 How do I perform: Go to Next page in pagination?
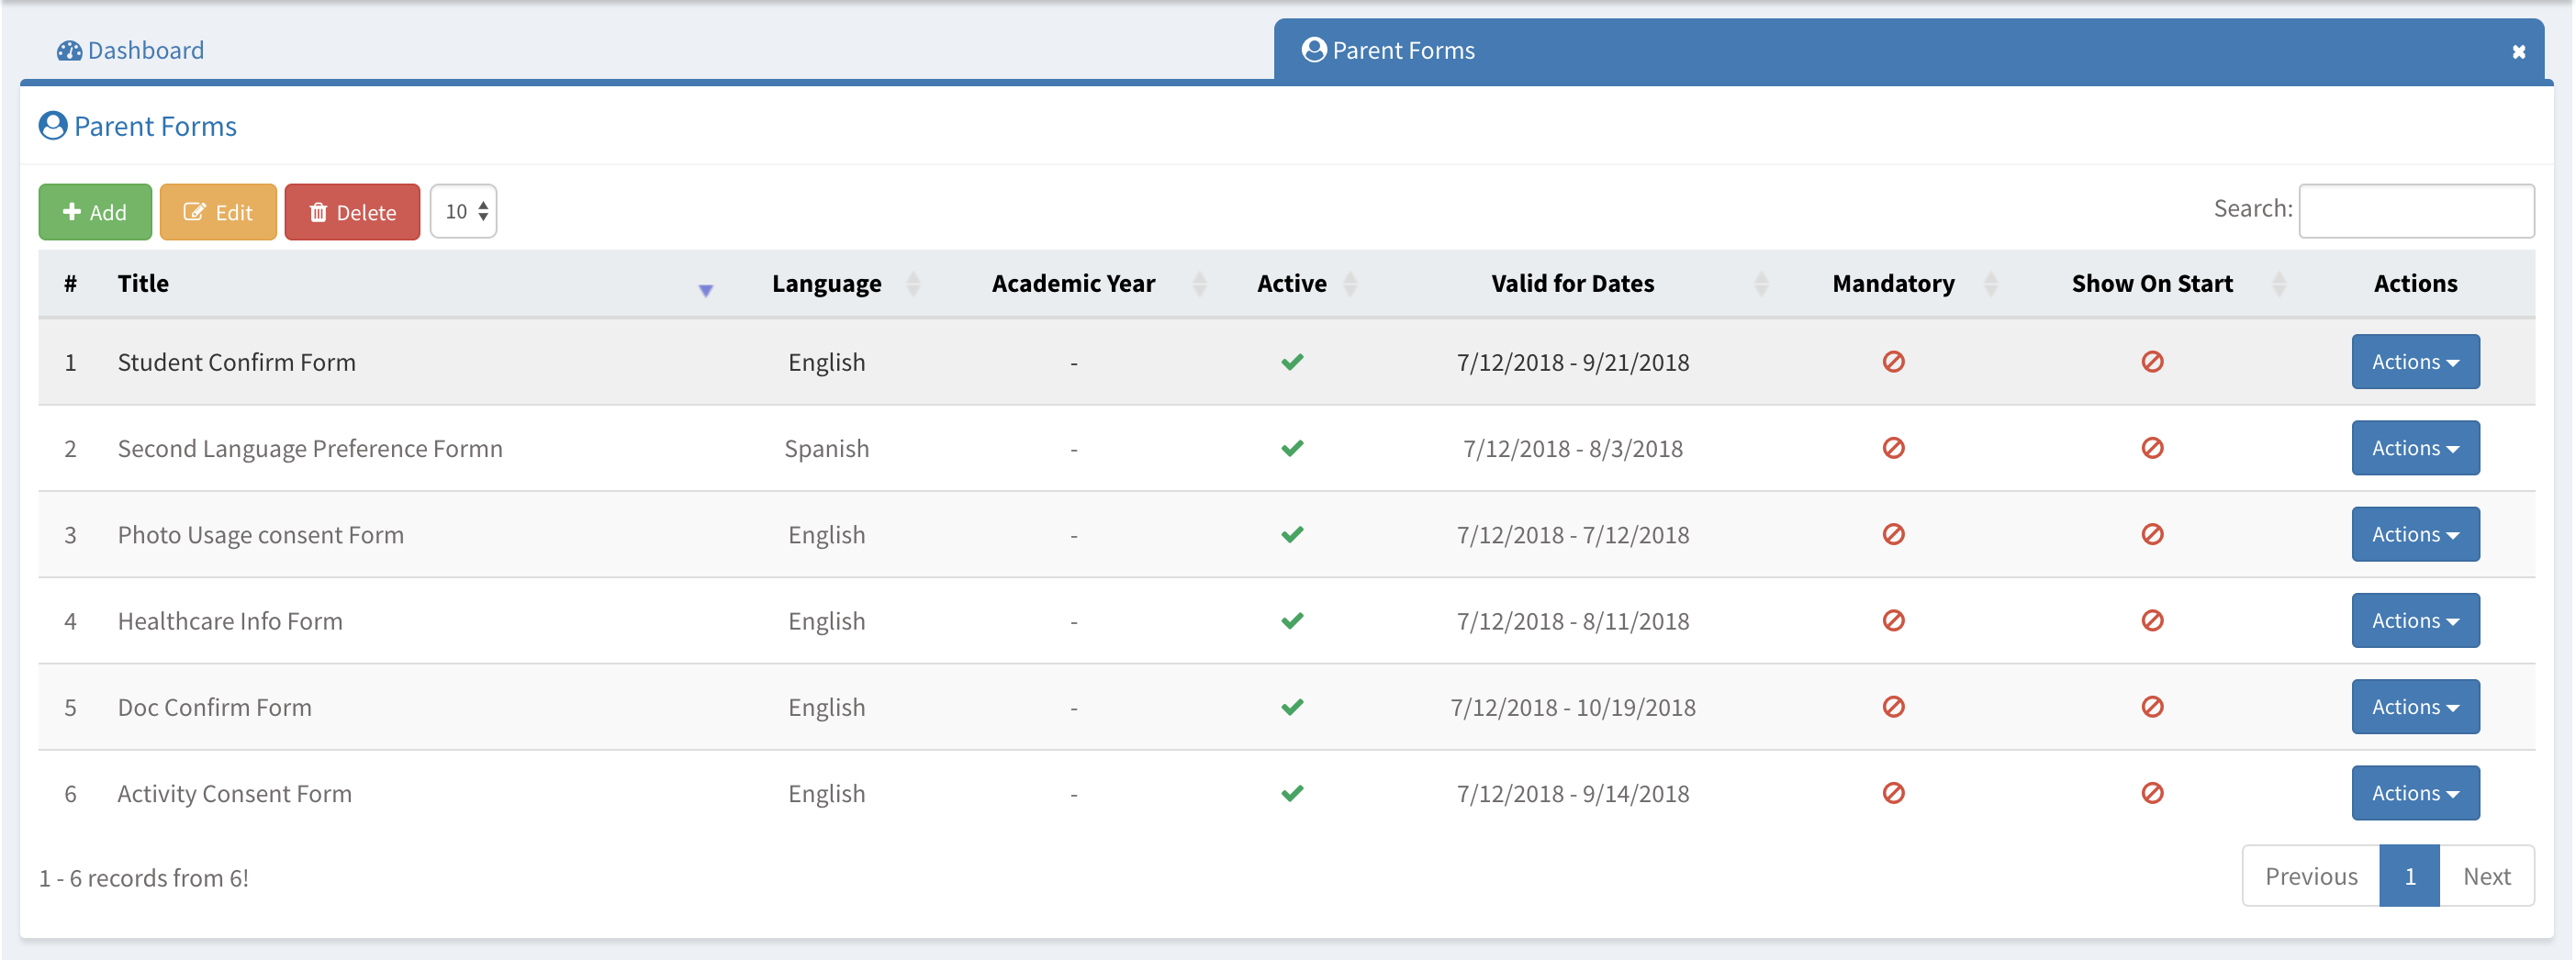2485,876
